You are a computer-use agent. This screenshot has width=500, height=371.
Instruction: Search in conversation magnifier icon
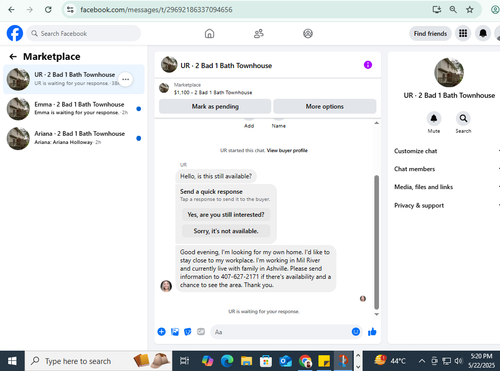[463, 118]
